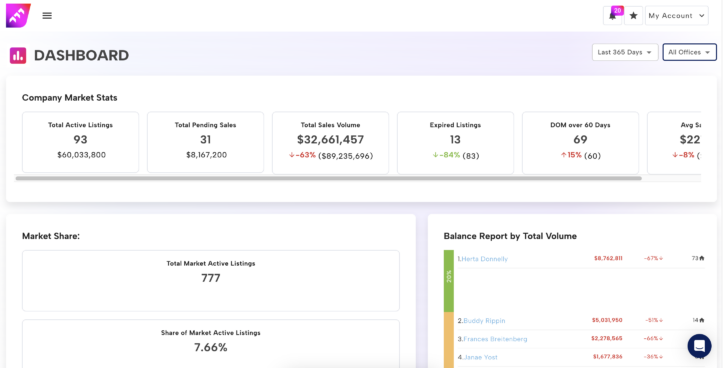
Task: Click the Dashboard bar chart icon
Action: coord(18,55)
